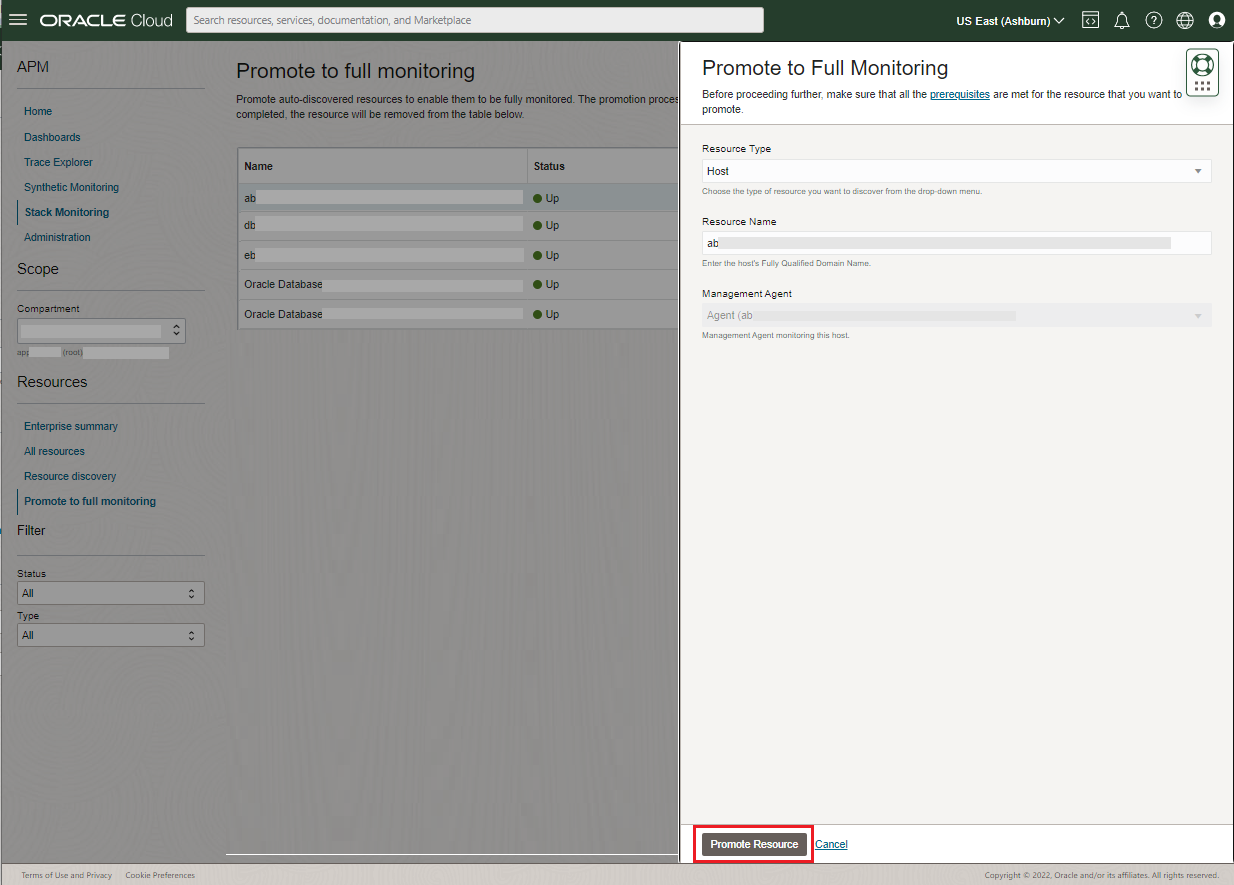Open the announcements bell icon
Screen dimensions: 1234x885
[1122, 20]
